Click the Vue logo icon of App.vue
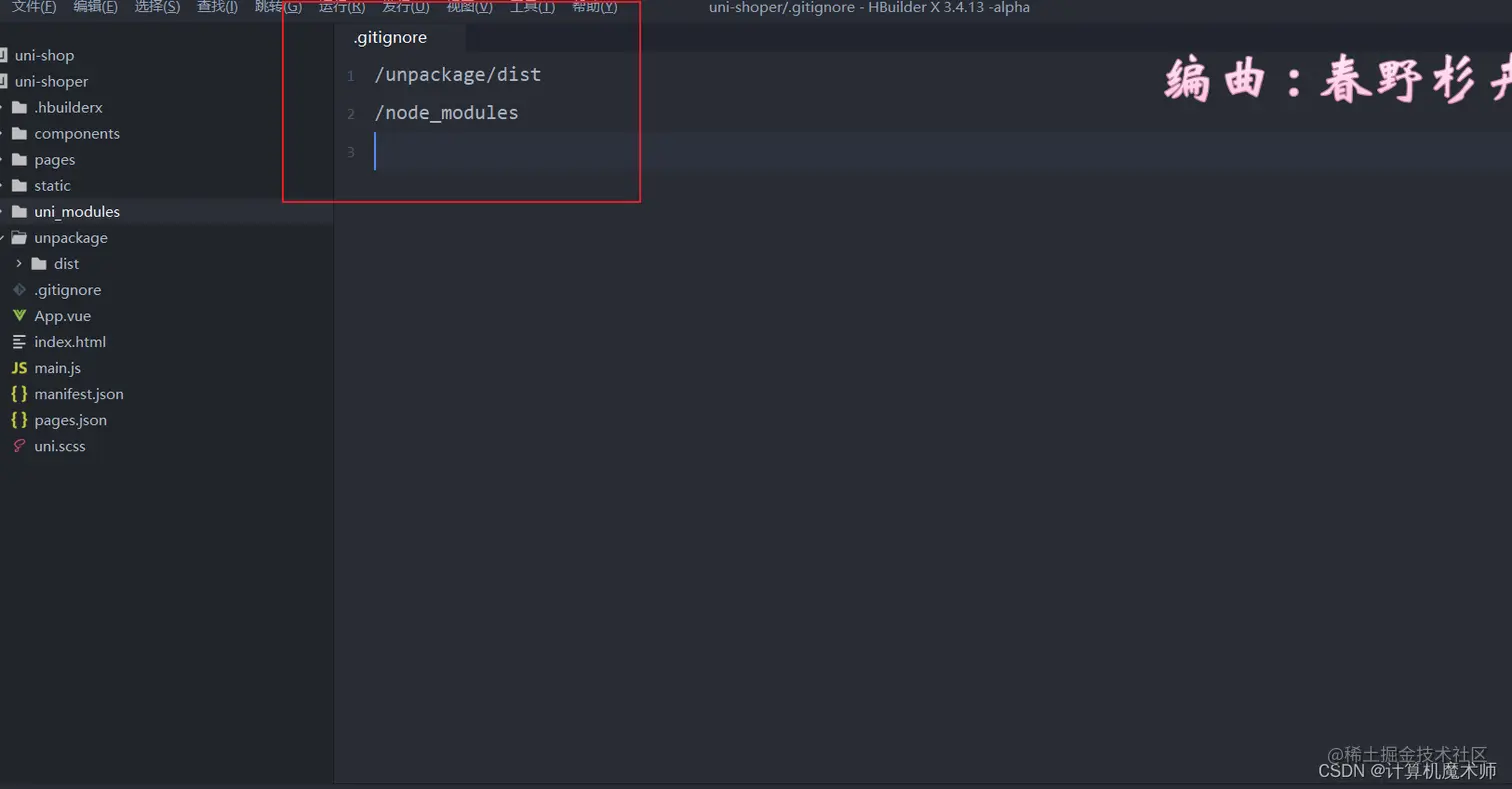Viewport: 1512px width, 789px height. click(x=19, y=315)
